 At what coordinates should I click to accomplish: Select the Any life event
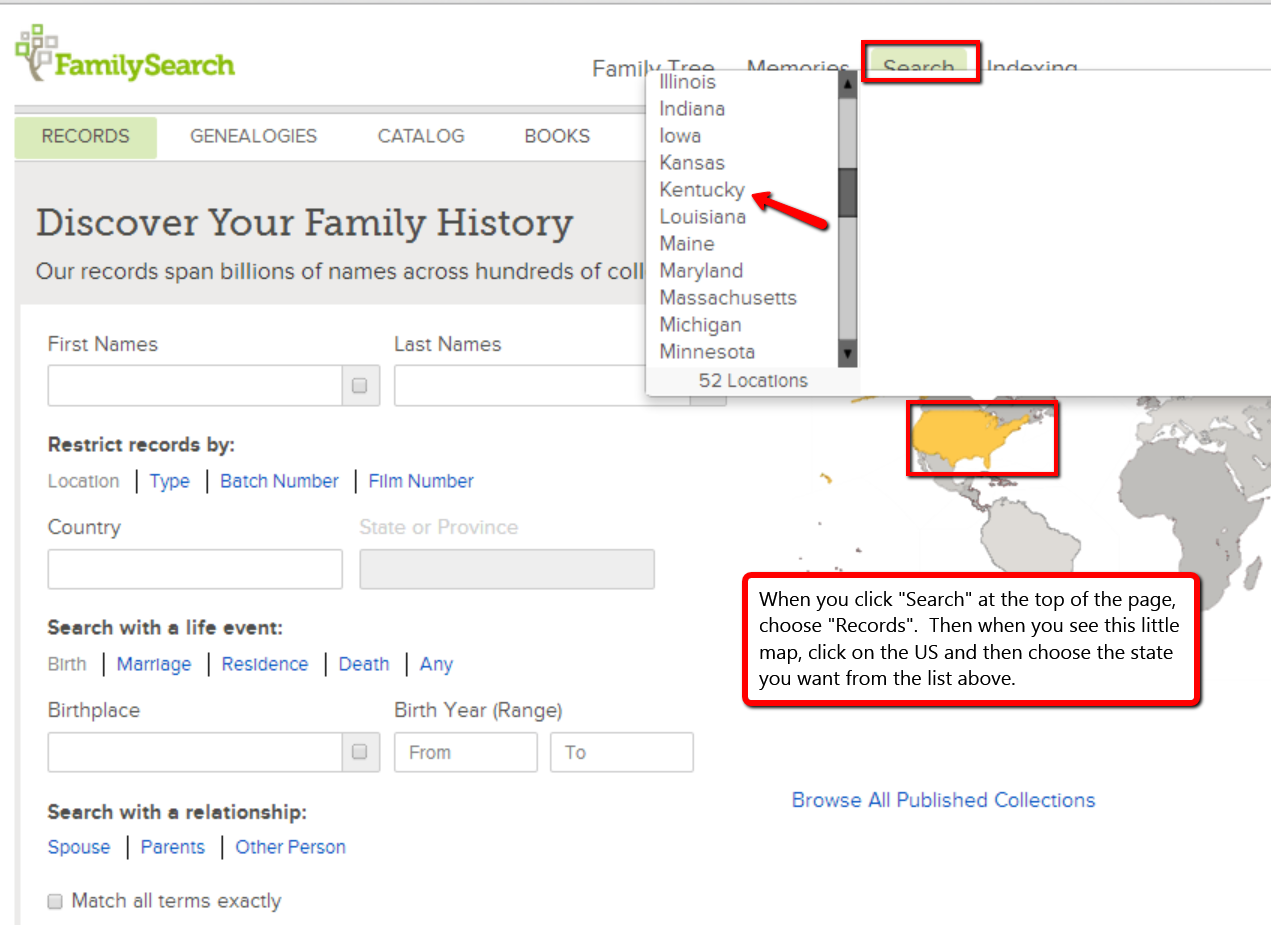(436, 664)
